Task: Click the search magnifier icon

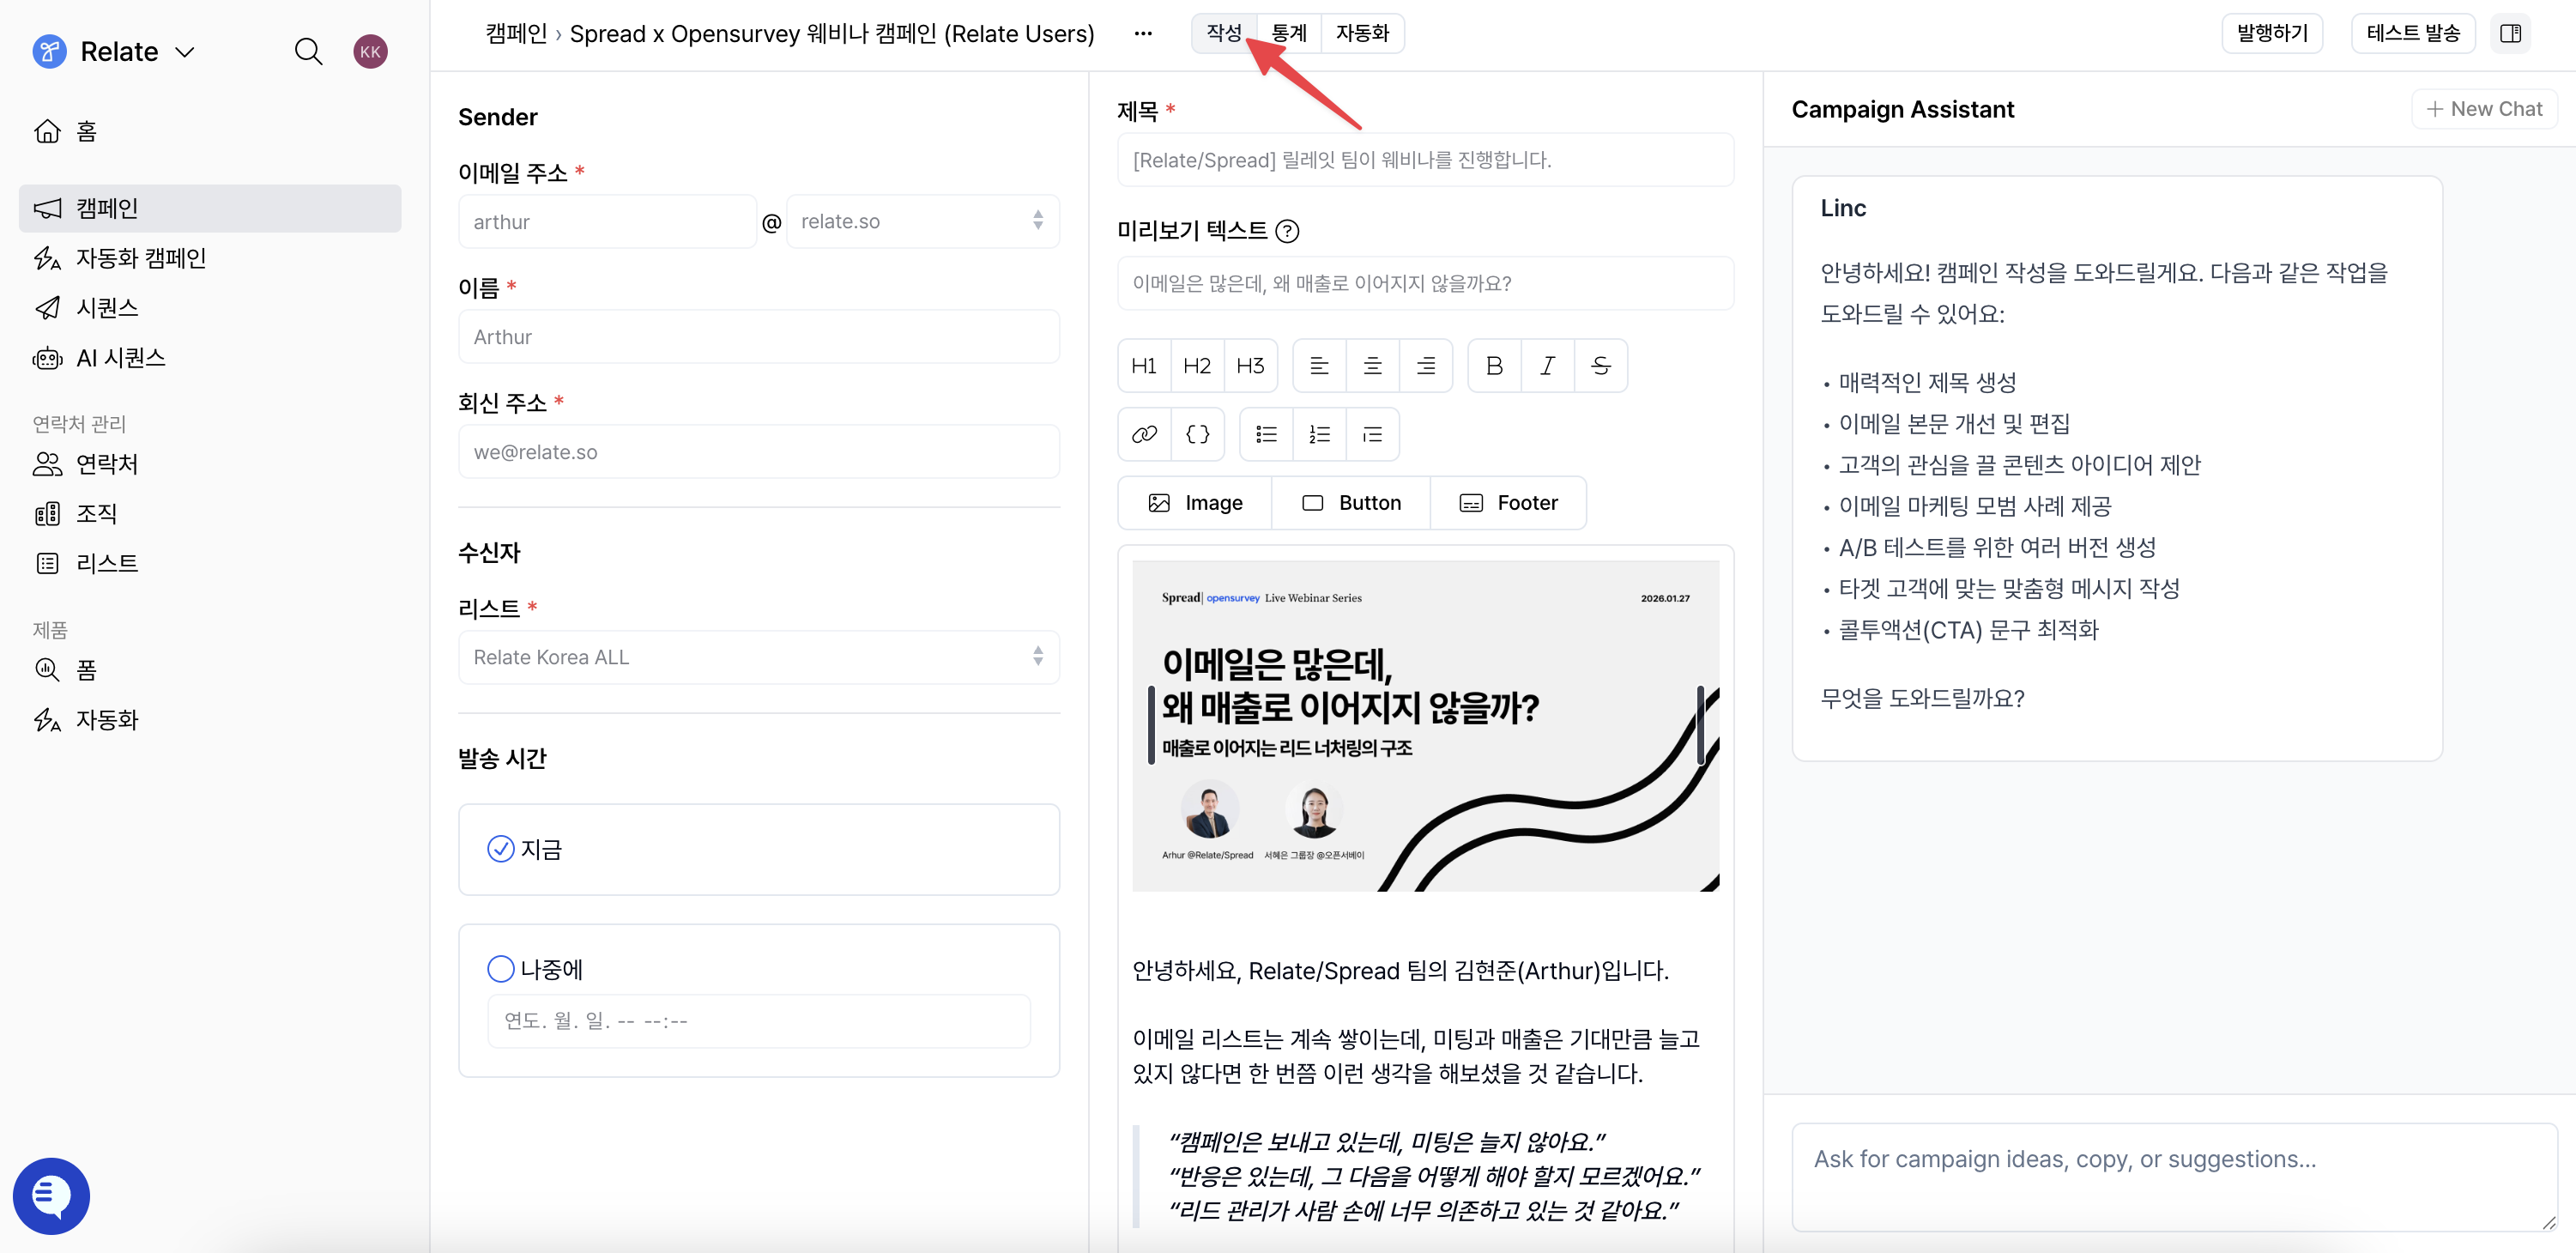Action: [x=308, y=51]
